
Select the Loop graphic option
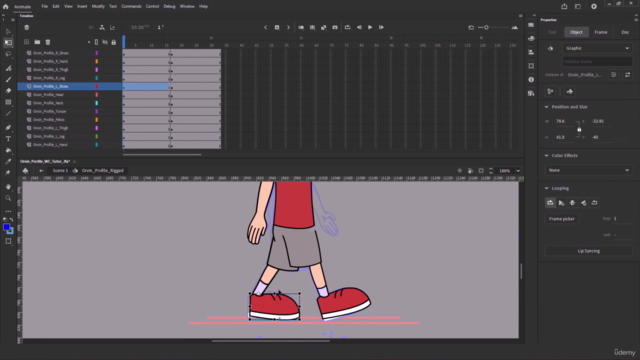tap(550, 203)
